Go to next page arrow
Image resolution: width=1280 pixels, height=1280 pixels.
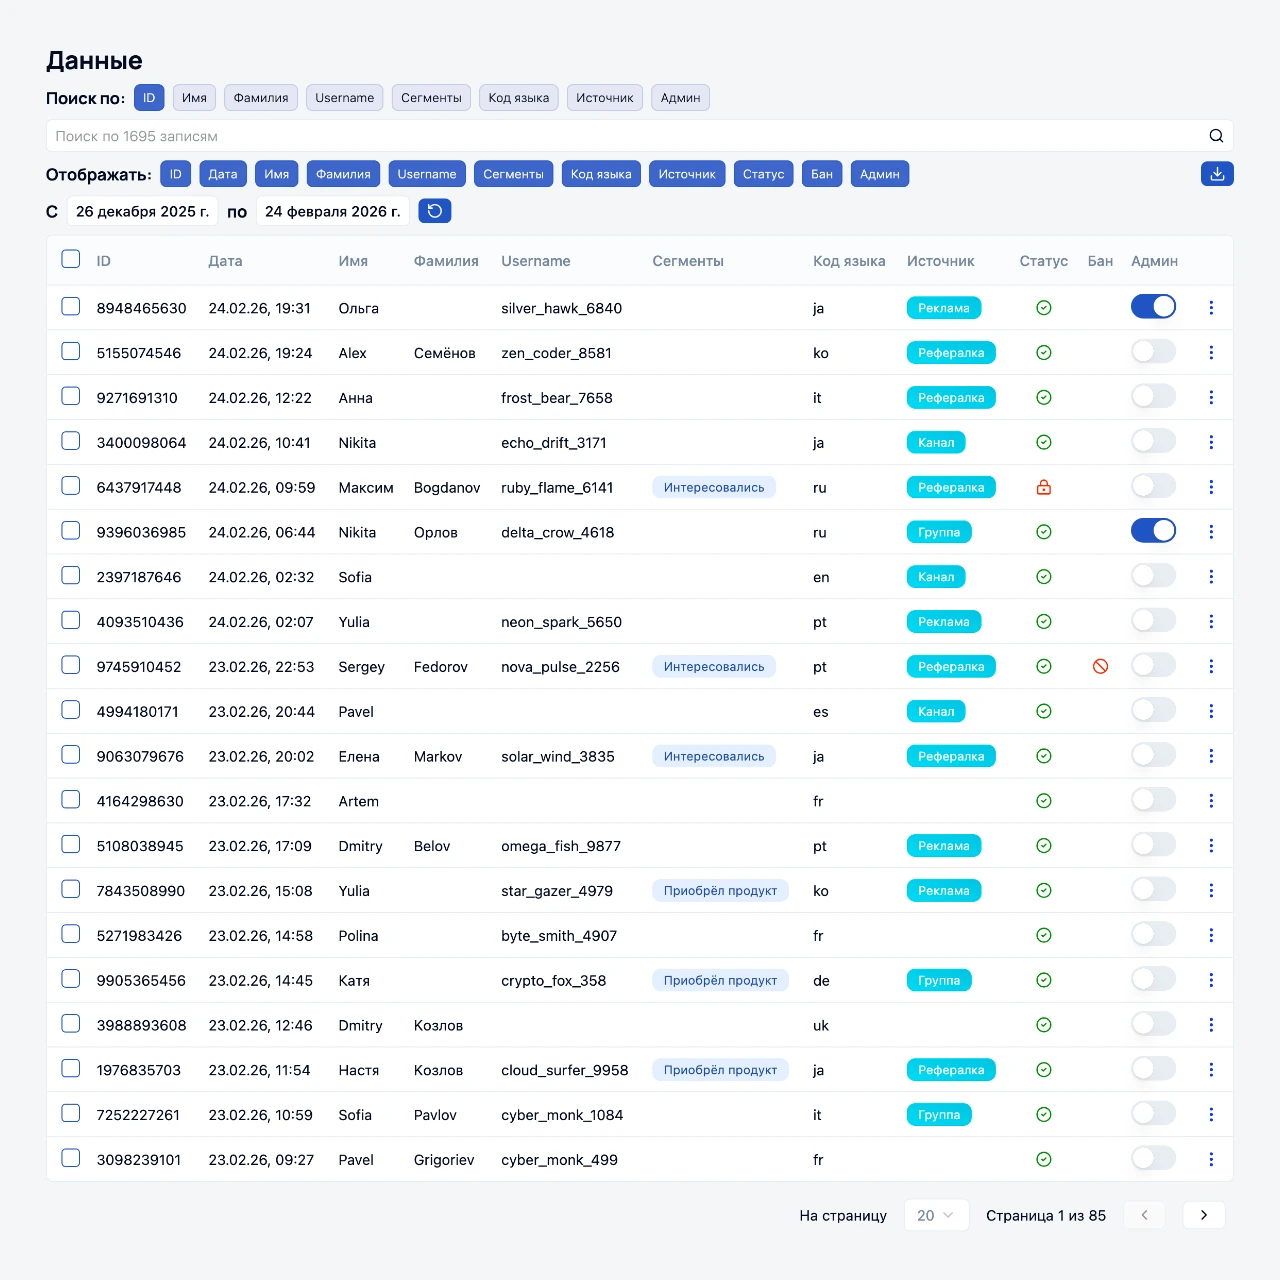coord(1204,1215)
